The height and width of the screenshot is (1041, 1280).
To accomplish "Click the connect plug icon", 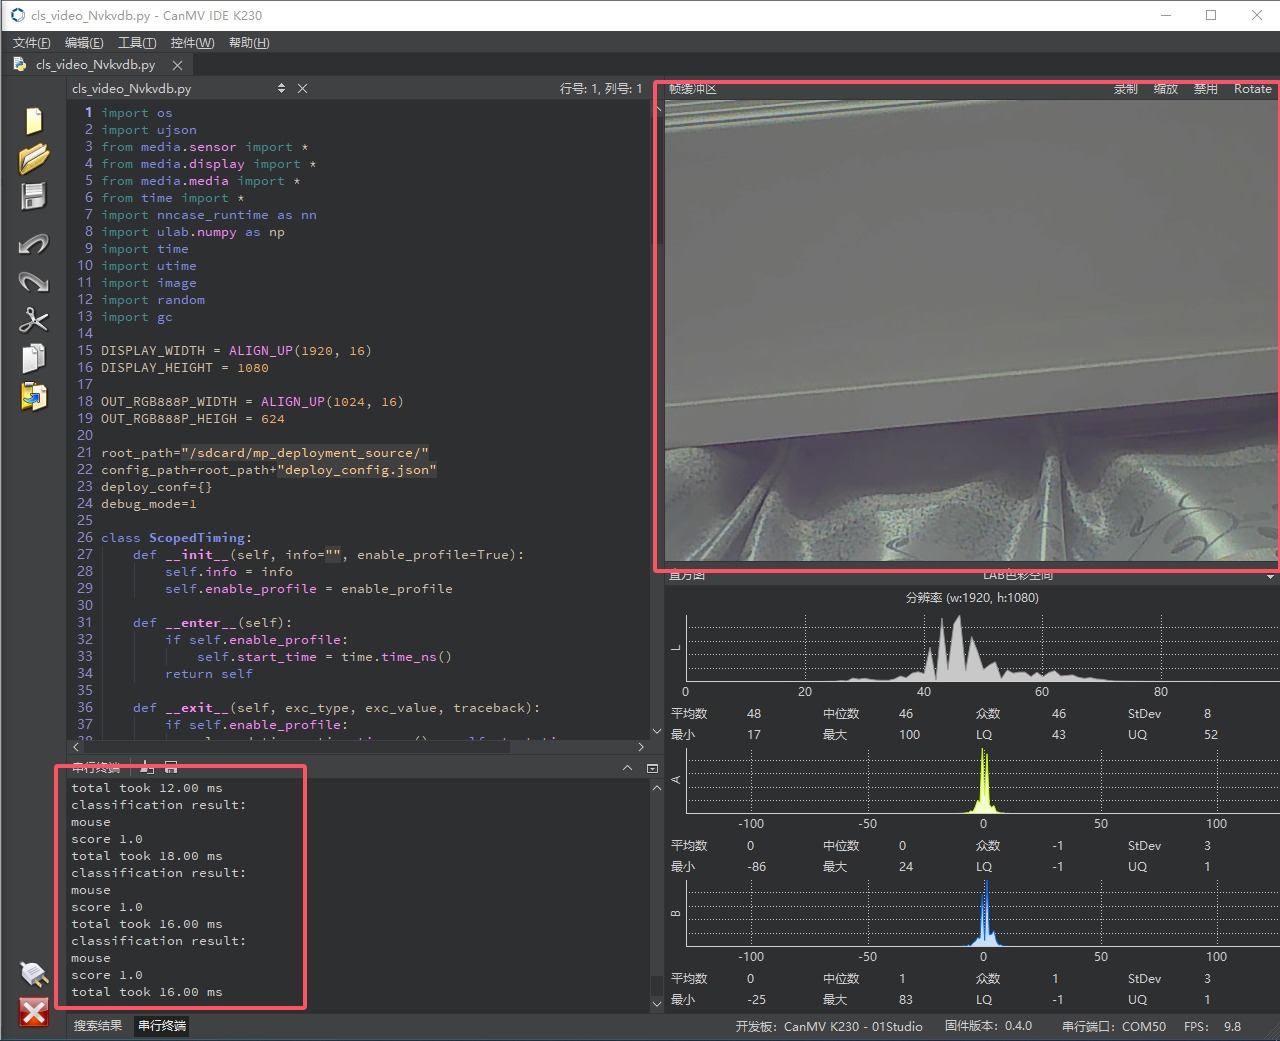I will pos(33,973).
